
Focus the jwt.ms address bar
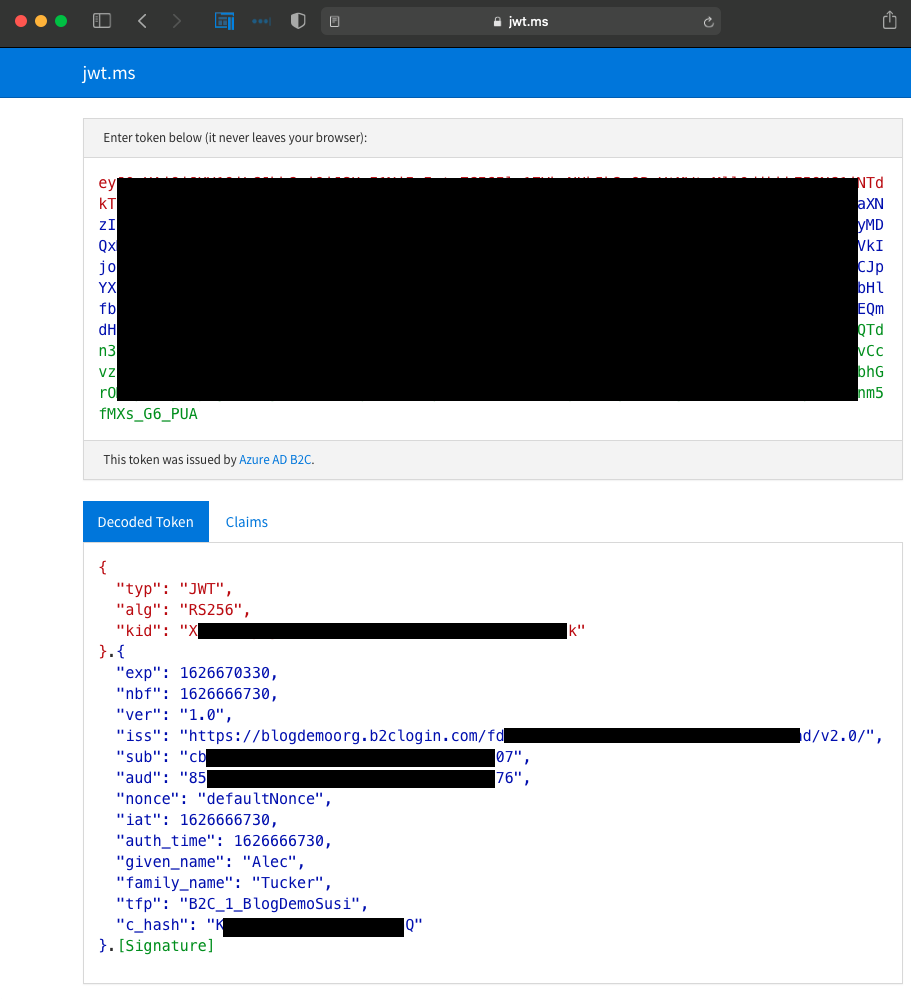tap(520, 22)
